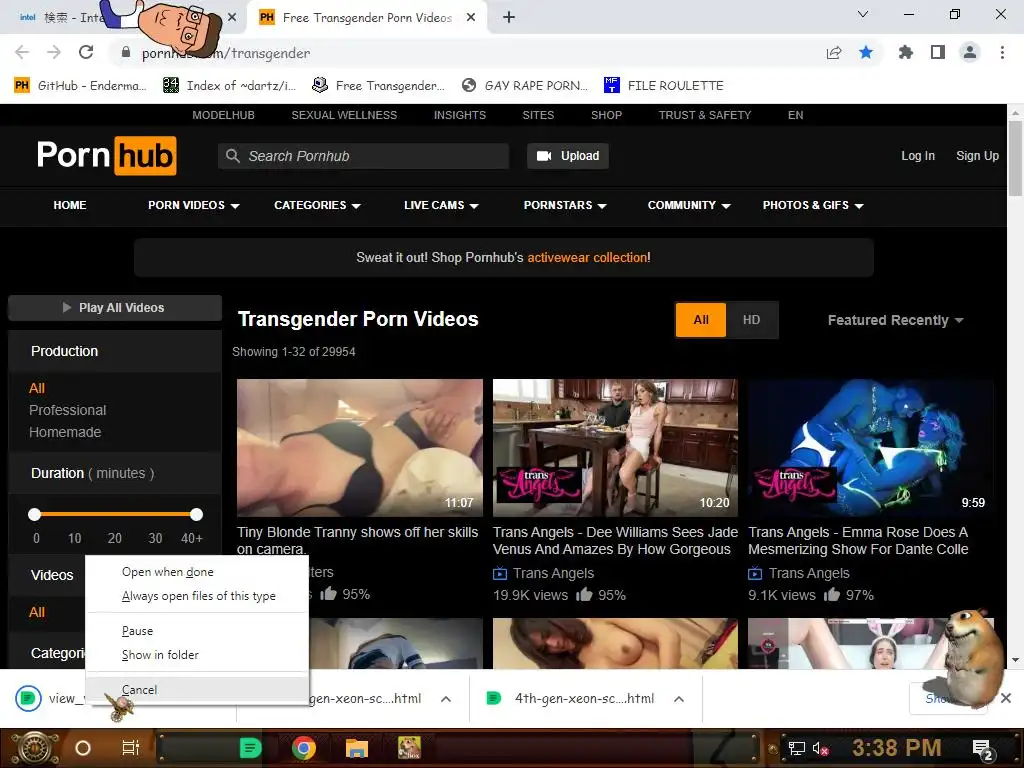1024x768 pixels.
Task: Reload the current page
Action: 86,52
